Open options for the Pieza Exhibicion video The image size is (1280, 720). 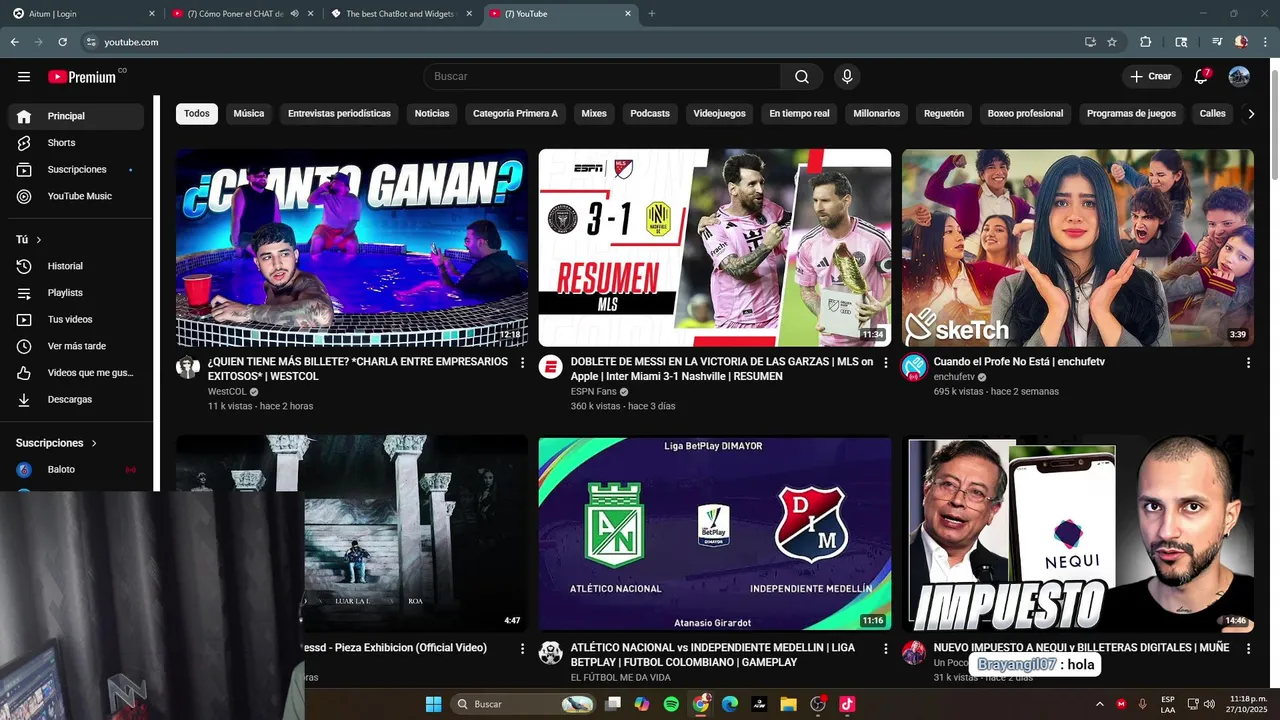522,649
